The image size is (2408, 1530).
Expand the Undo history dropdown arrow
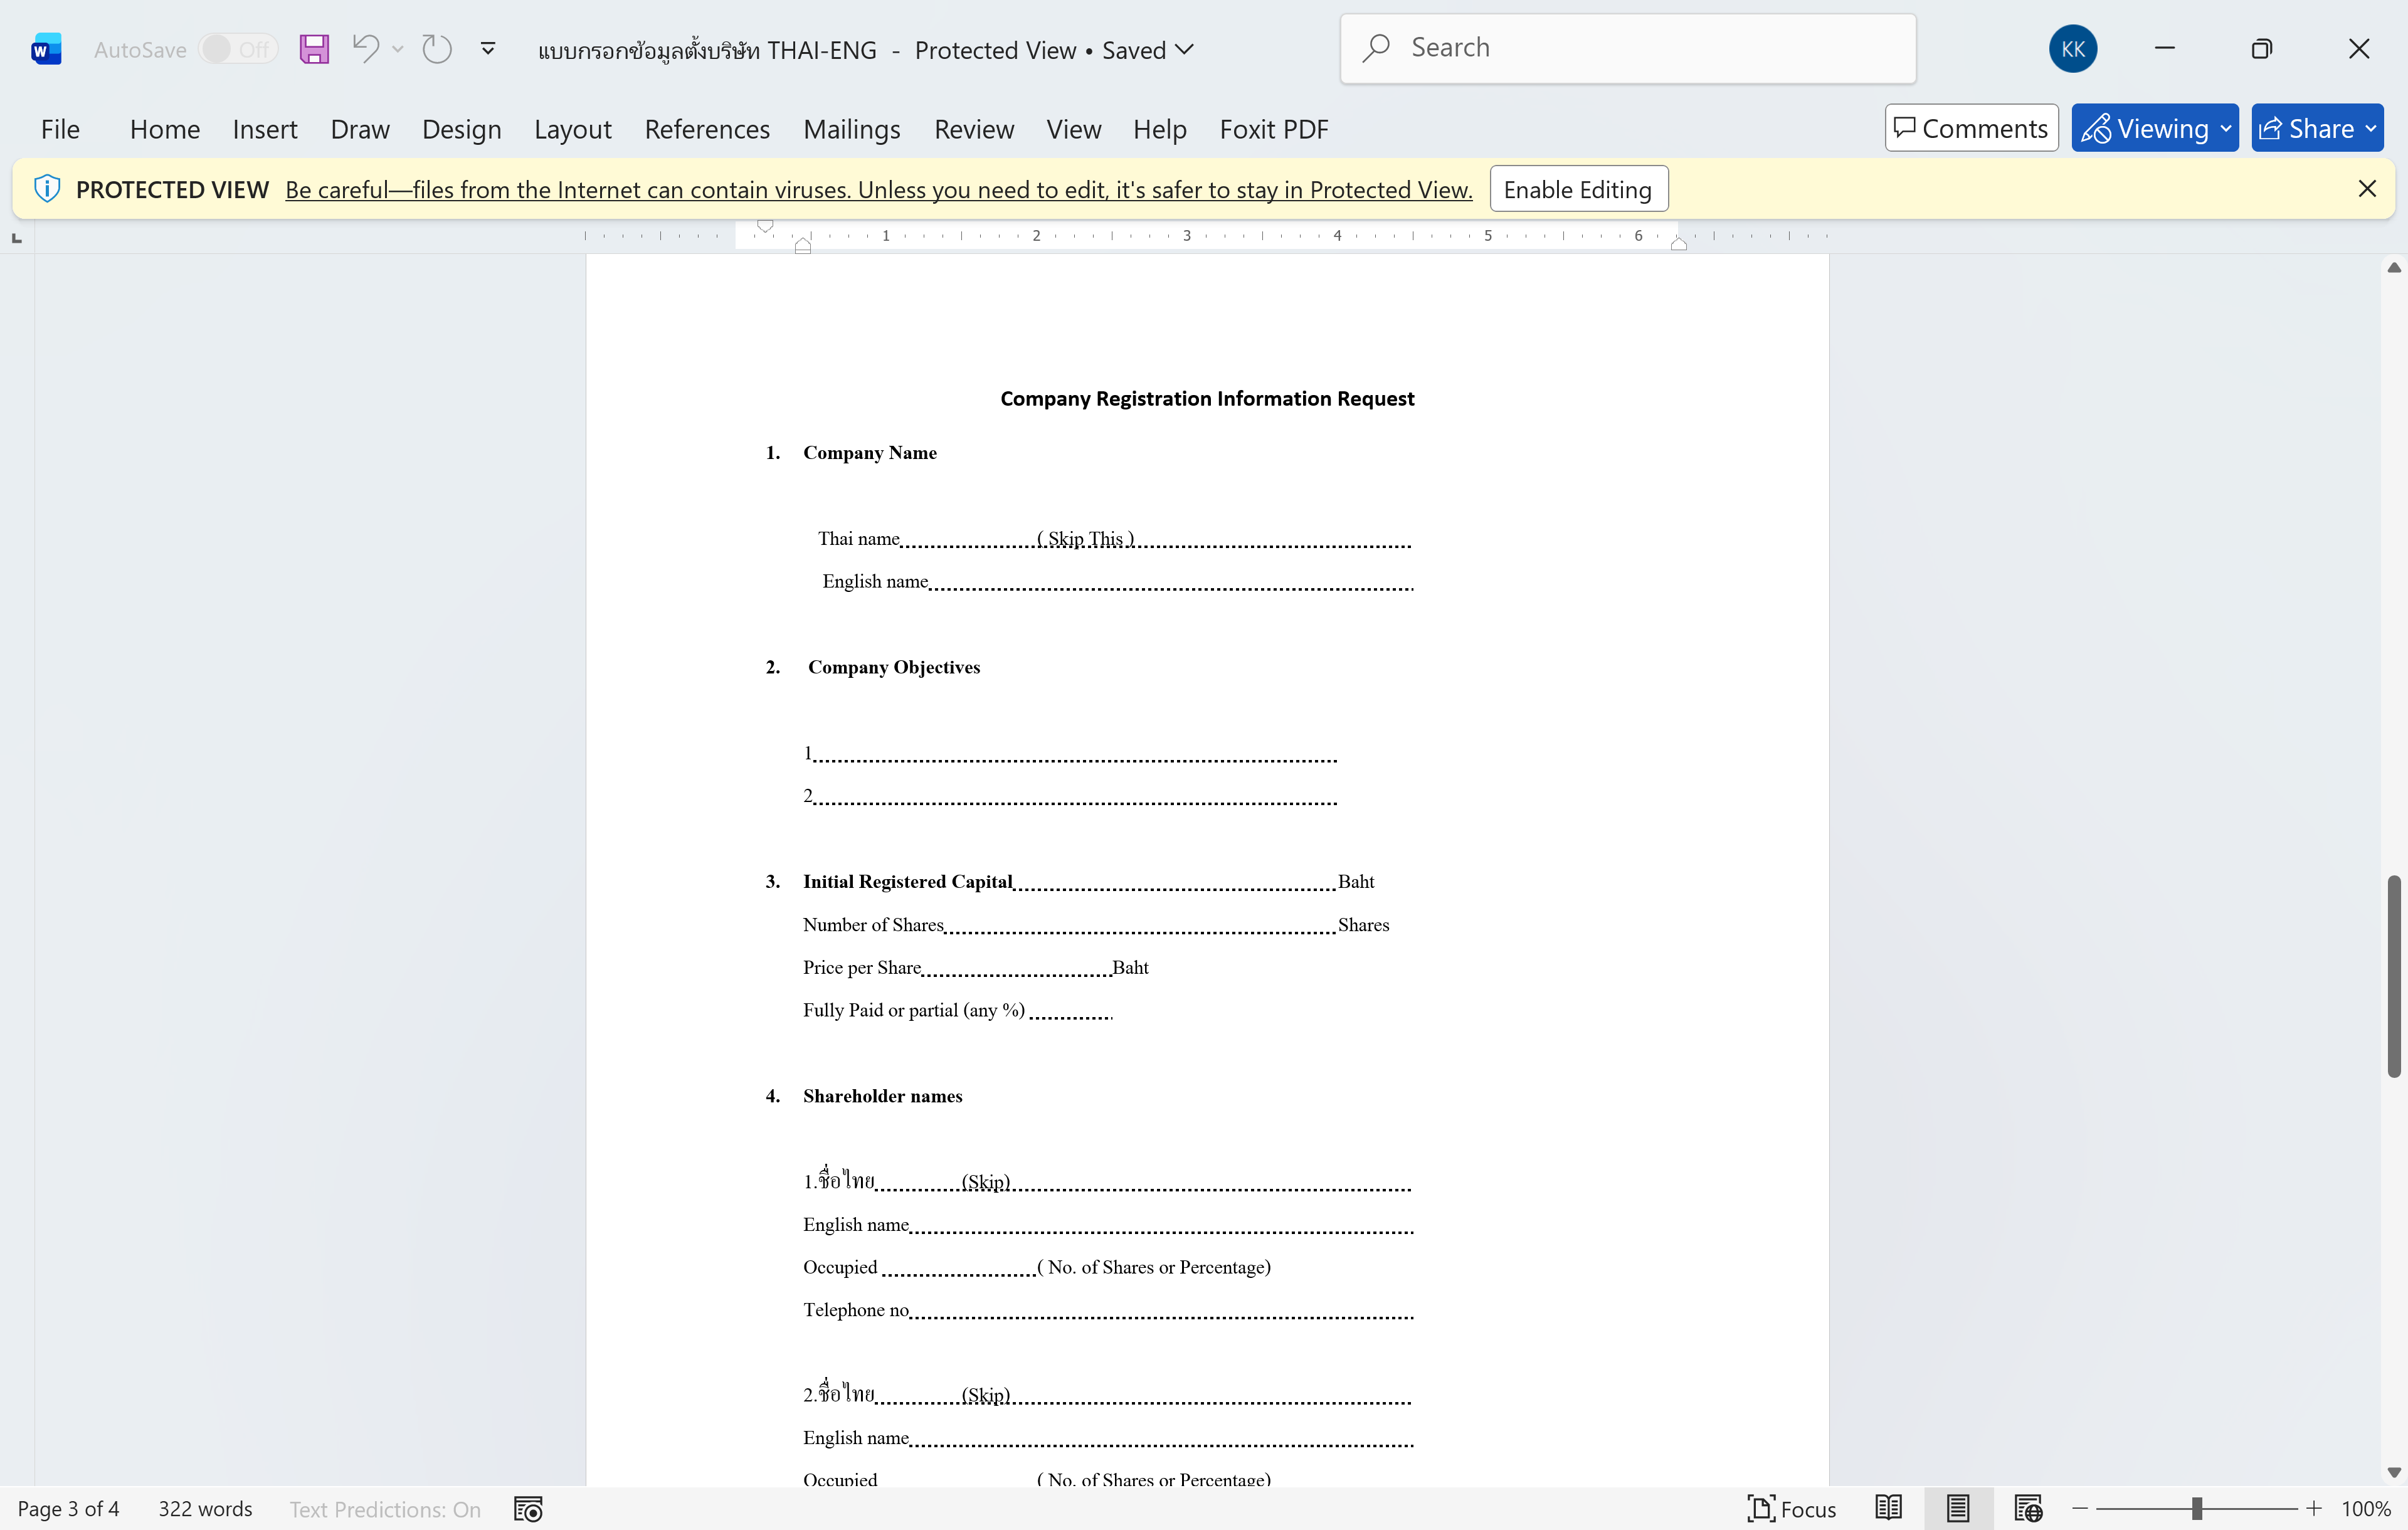(398, 49)
